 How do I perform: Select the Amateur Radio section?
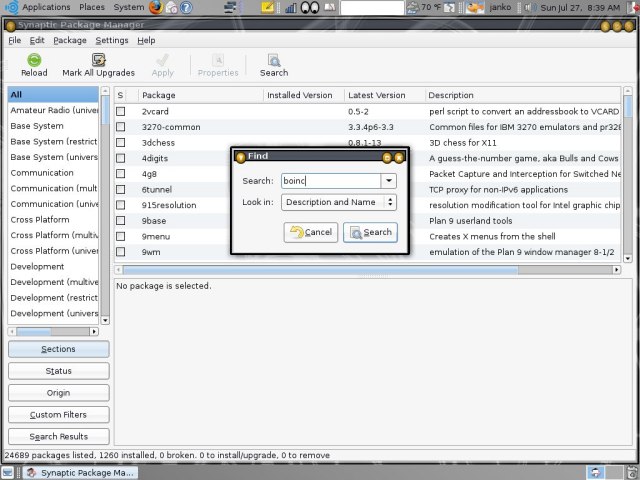coord(53,110)
